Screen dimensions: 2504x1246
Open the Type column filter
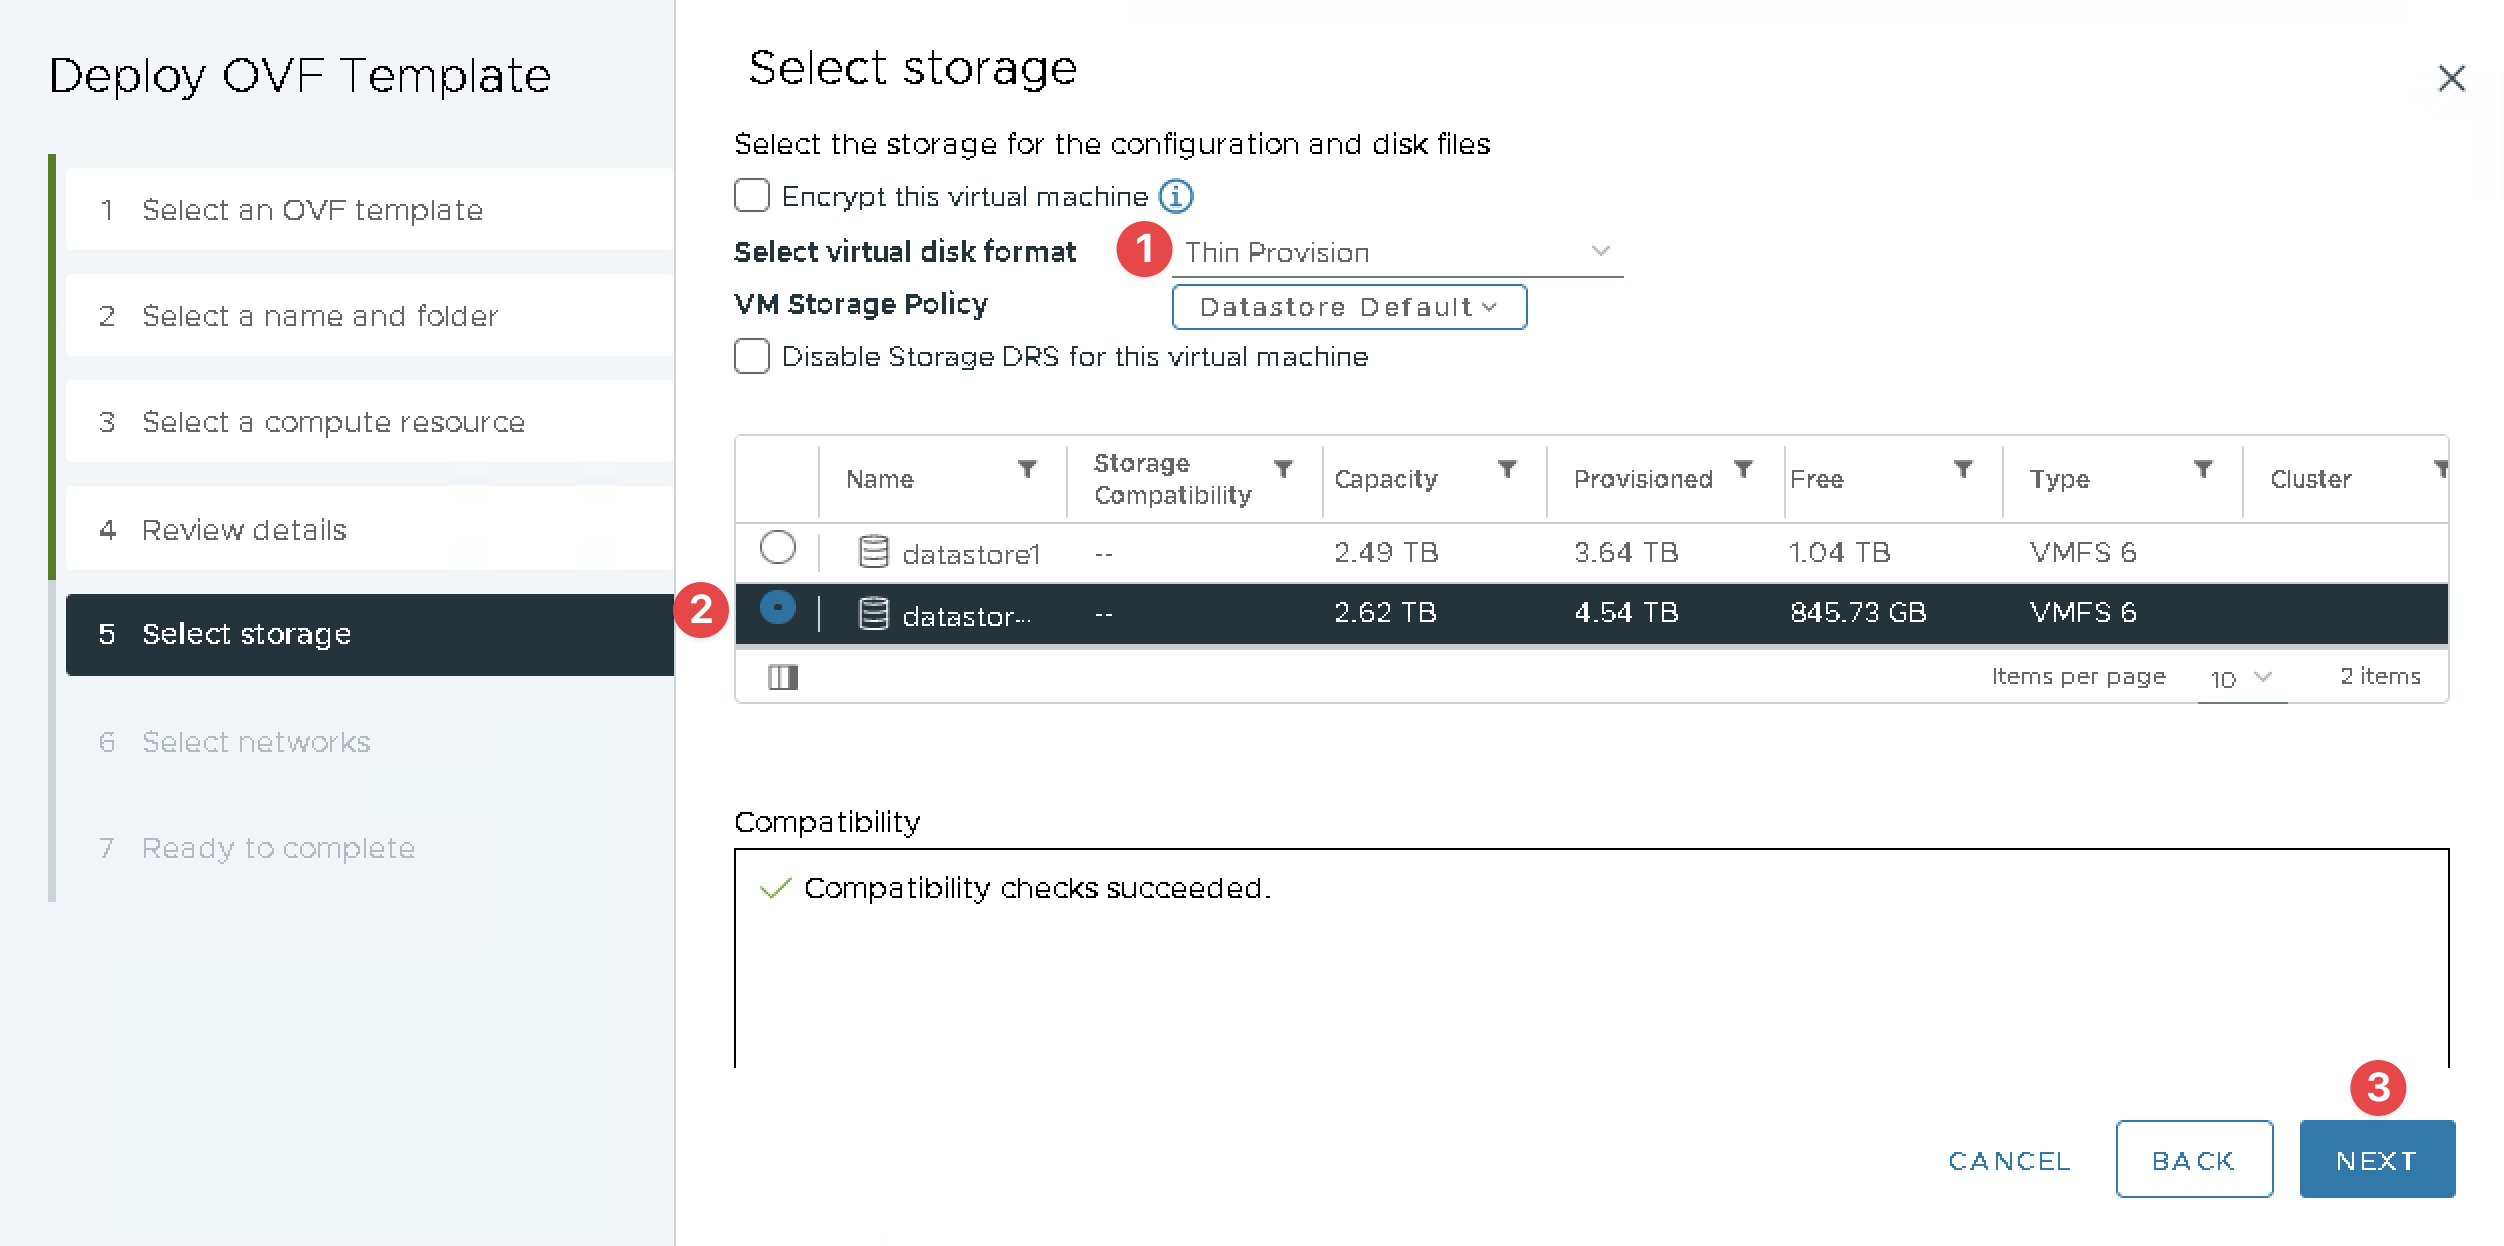click(2203, 469)
